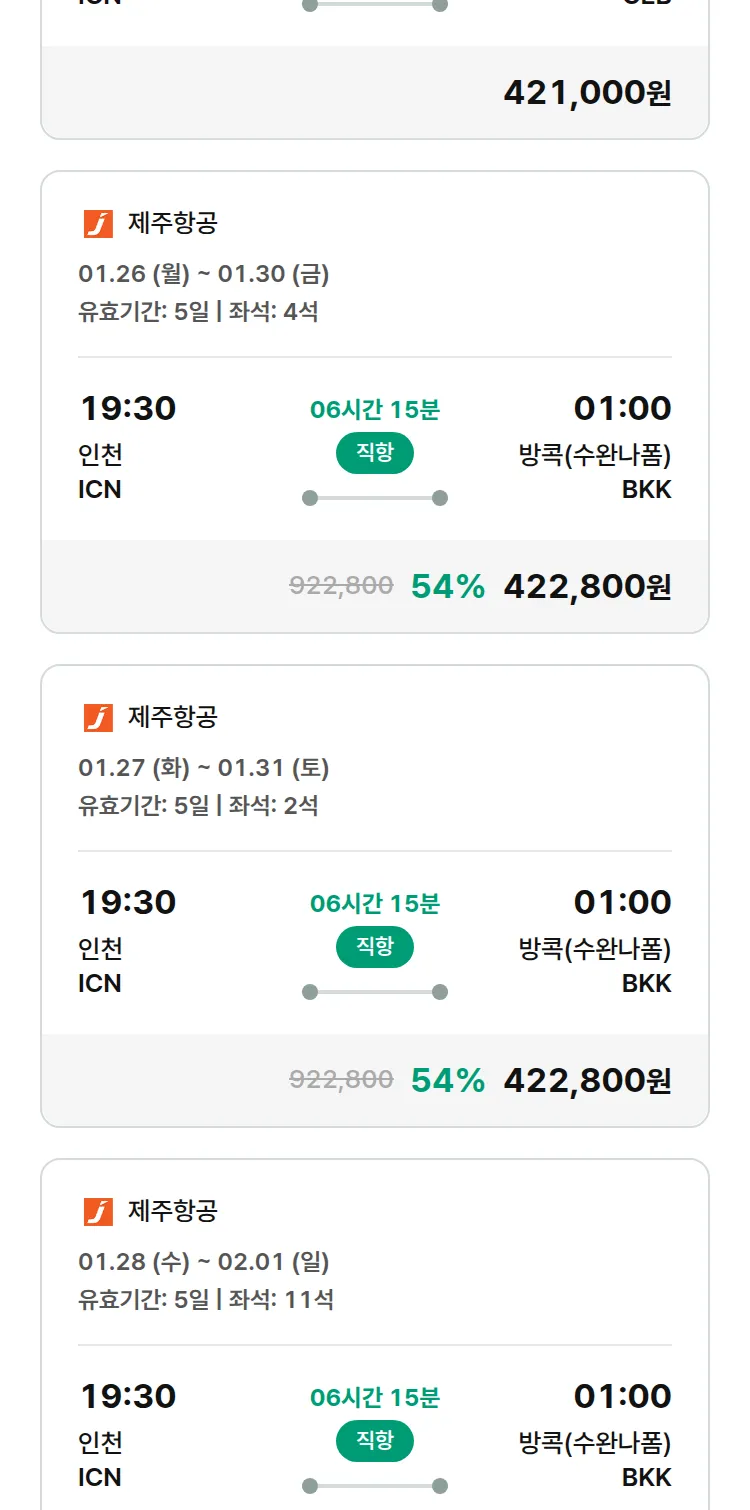Click the 54% discount label on the 01.27 flight
The image size is (750, 1510).
click(448, 1081)
